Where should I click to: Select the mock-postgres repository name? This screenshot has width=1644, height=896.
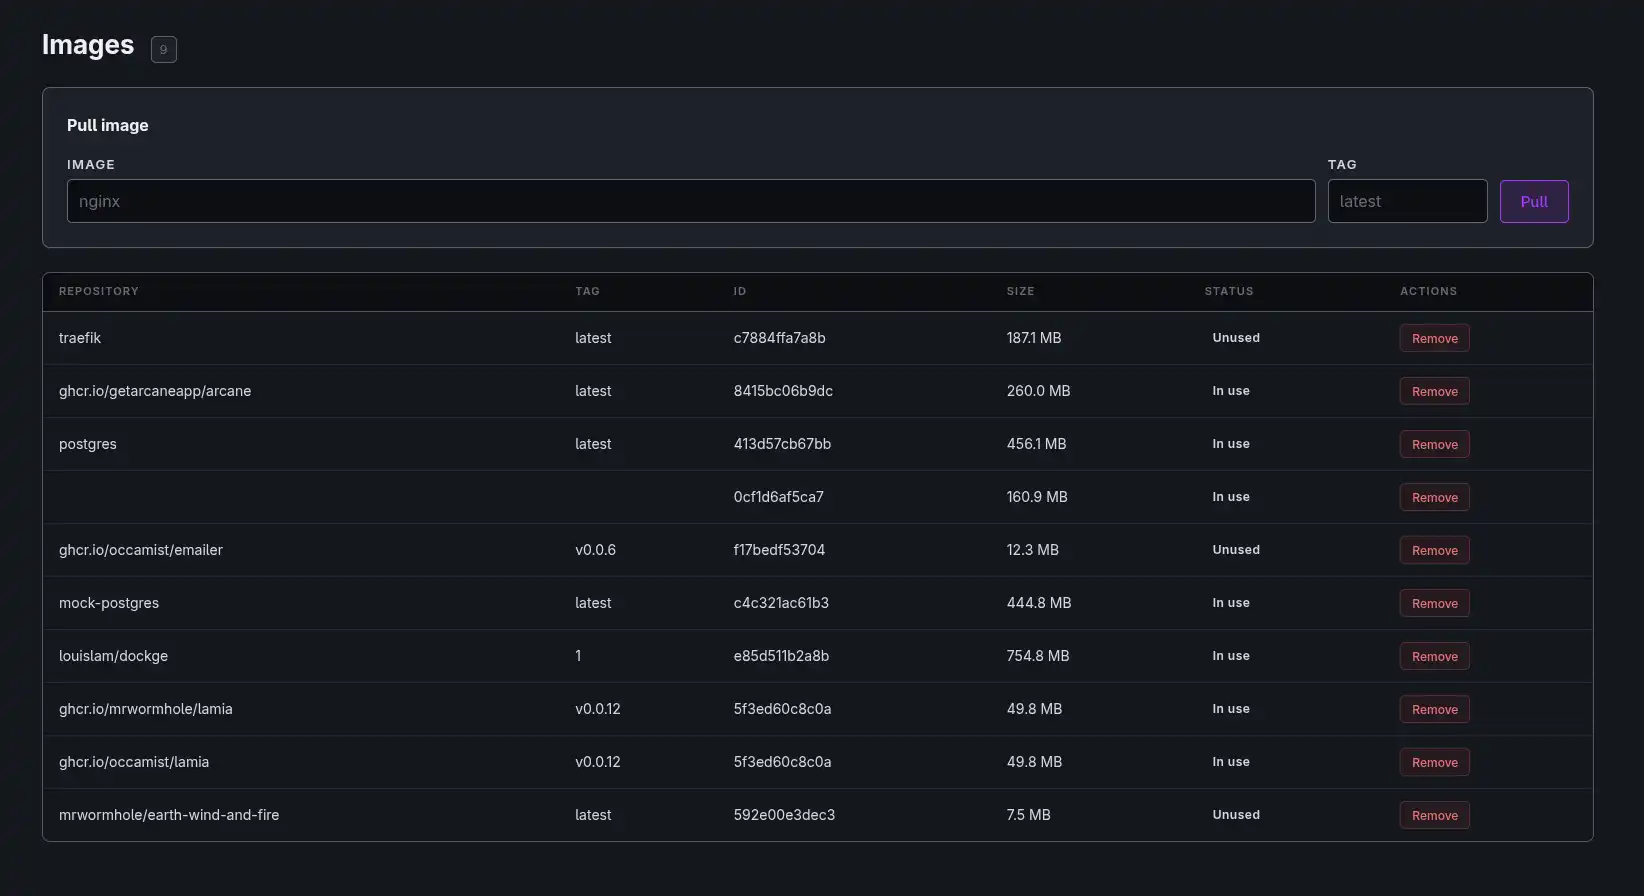[x=109, y=603]
